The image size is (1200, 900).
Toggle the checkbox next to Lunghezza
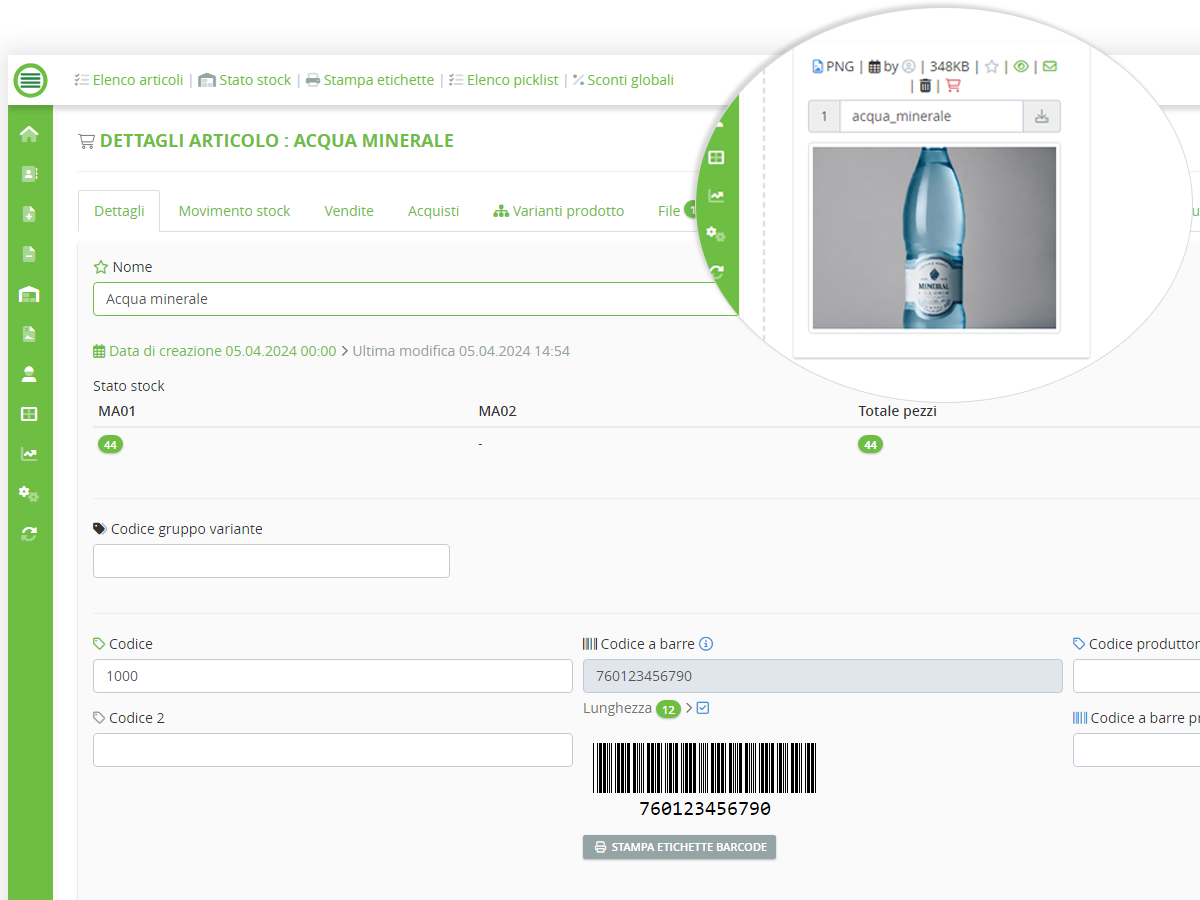pos(703,707)
